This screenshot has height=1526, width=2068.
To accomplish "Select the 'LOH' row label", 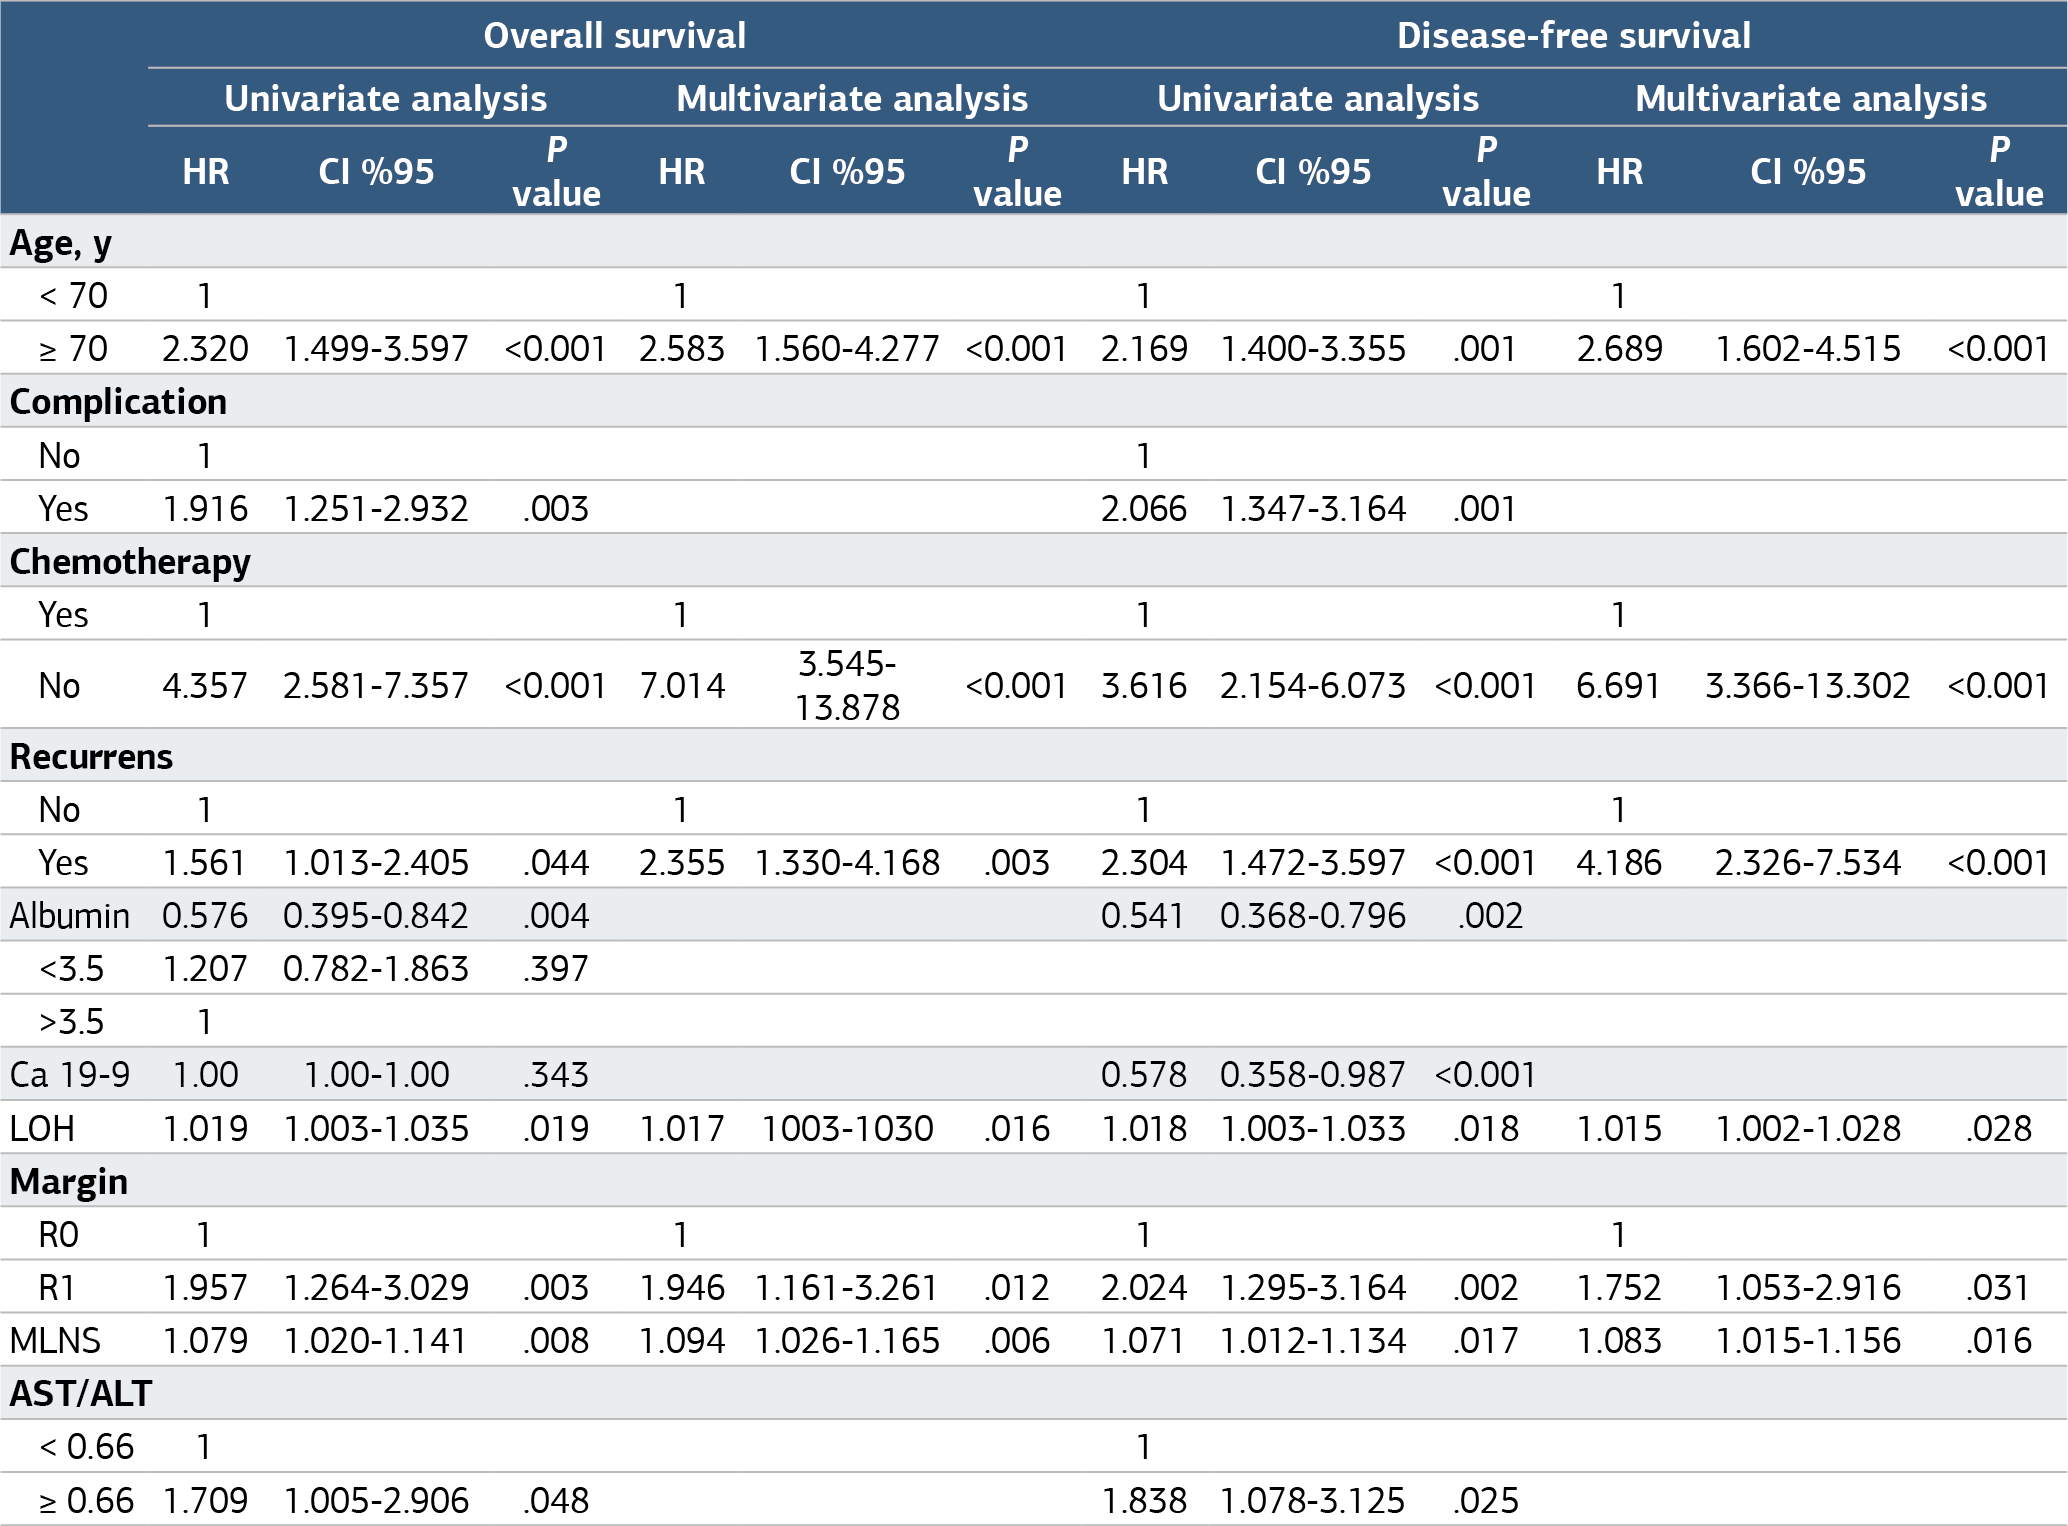I will click(43, 1129).
